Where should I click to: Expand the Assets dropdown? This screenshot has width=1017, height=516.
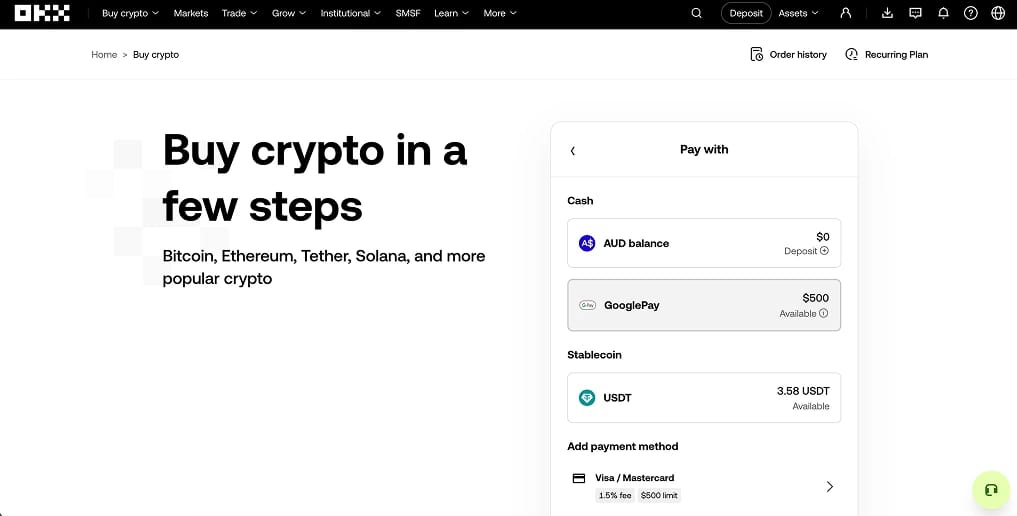tap(798, 13)
